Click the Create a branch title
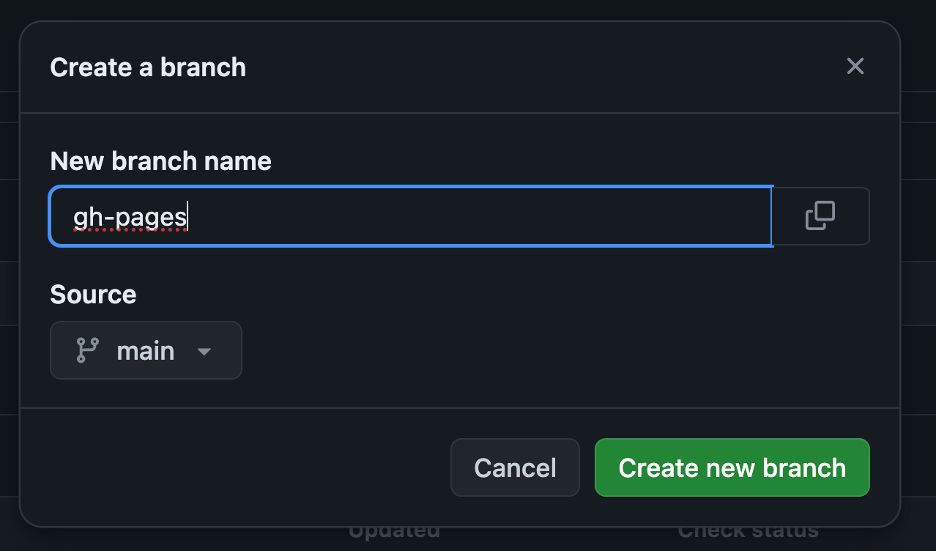This screenshot has height=552, width=936. [148, 68]
